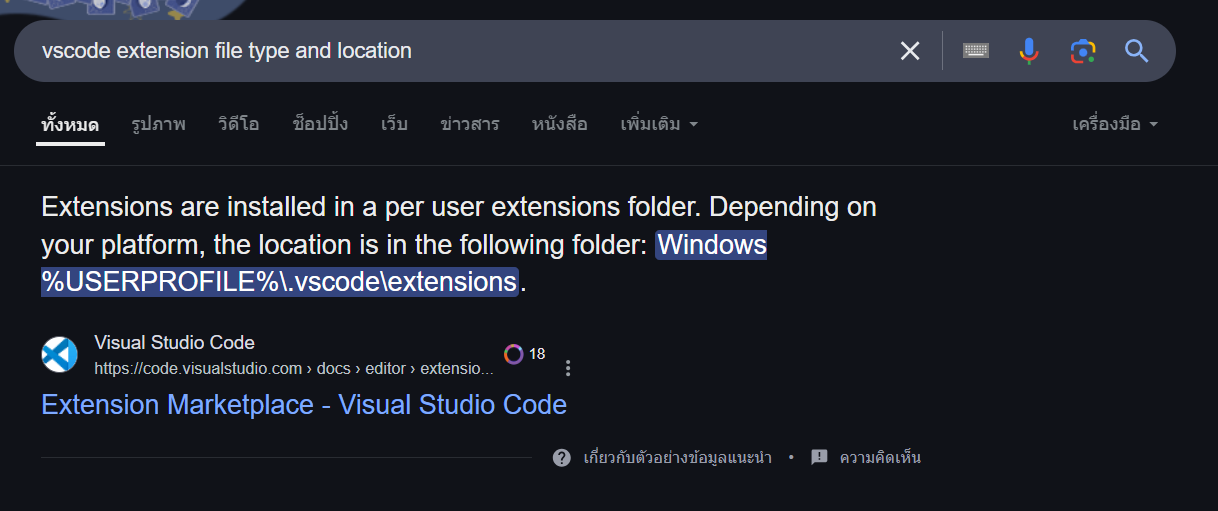The width and height of the screenshot is (1218, 511).
Task: Select the ช็อปปิ้ง shopping tab
Action: [320, 125]
